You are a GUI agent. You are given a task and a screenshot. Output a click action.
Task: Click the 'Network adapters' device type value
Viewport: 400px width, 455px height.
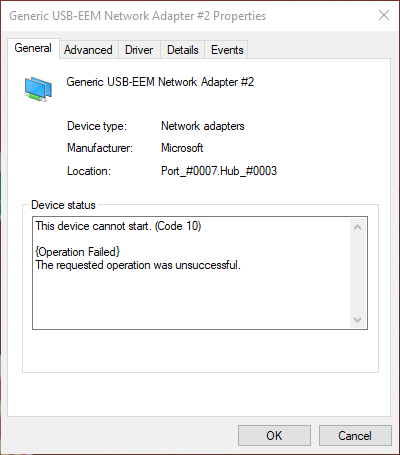203,126
